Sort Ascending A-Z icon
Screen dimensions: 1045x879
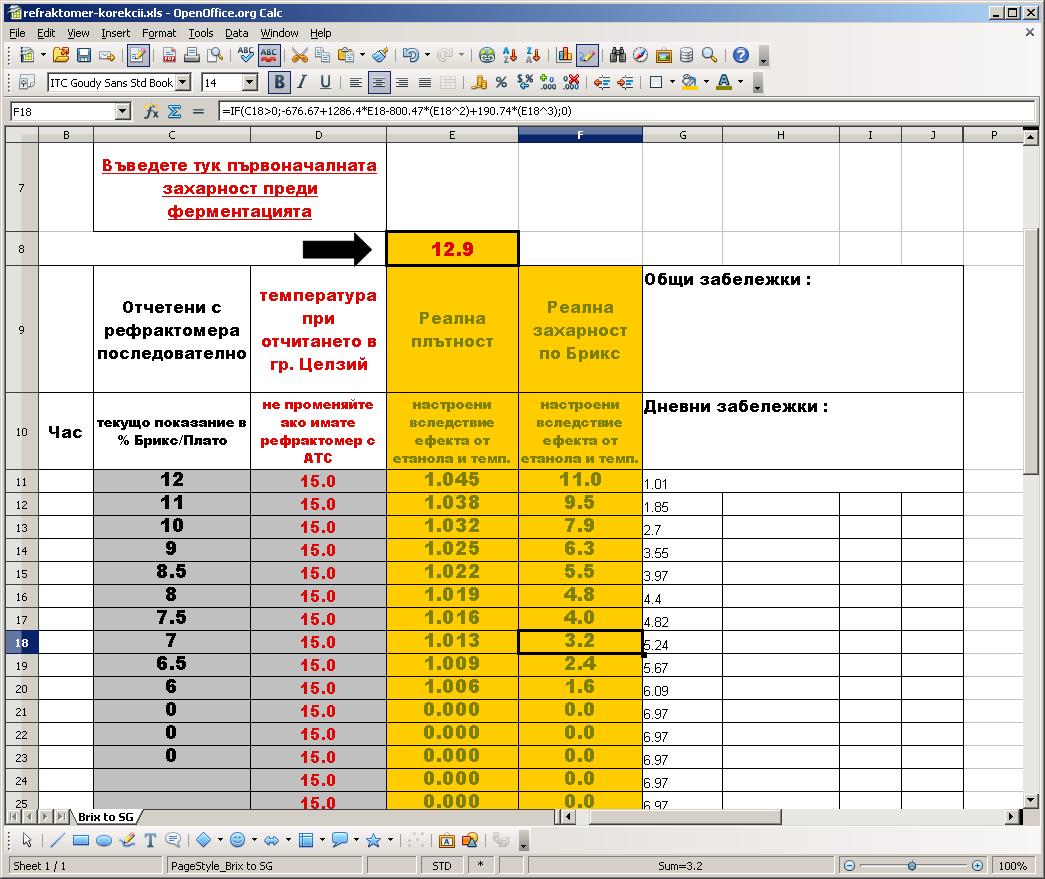[511, 55]
